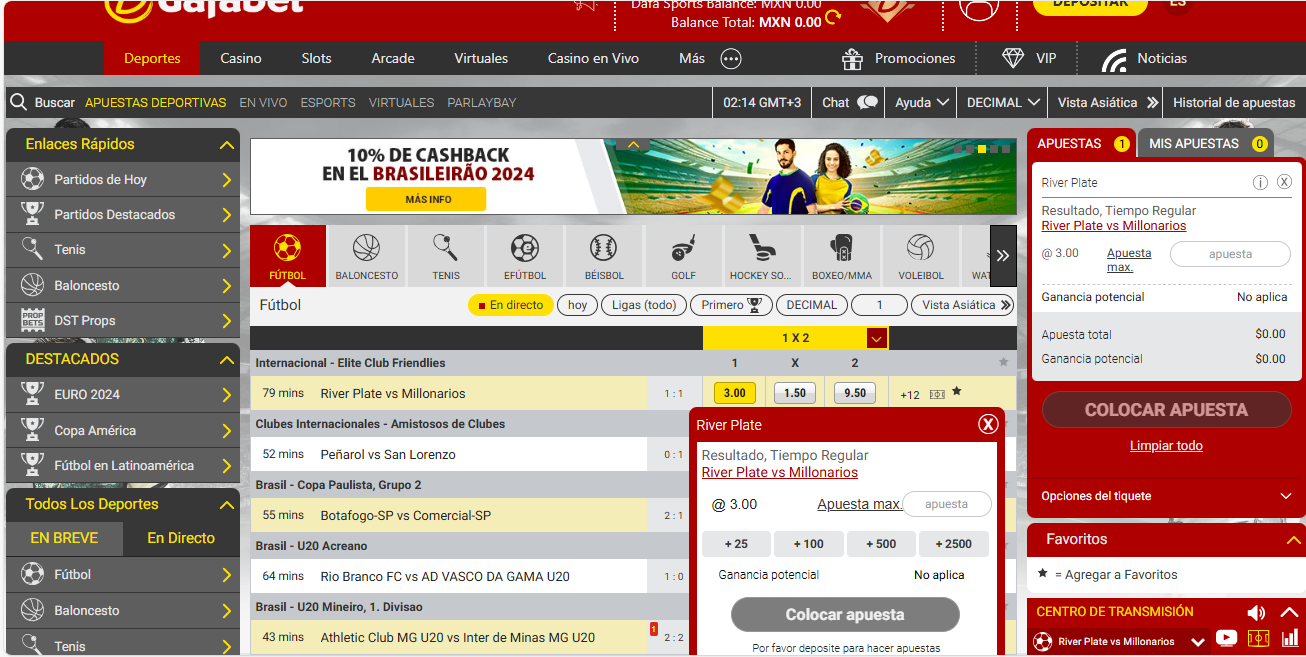This screenshot has height=657, width=1306.
Task: Toggle the En directo filter
Action: pyautogui.click(x=510, y=305)
